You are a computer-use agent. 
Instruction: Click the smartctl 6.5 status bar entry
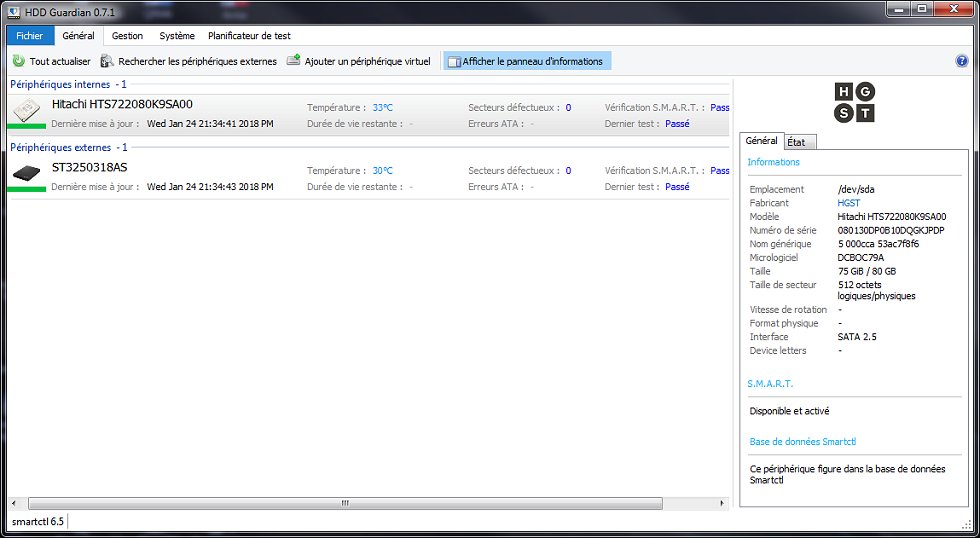click(x=38, y=521)
